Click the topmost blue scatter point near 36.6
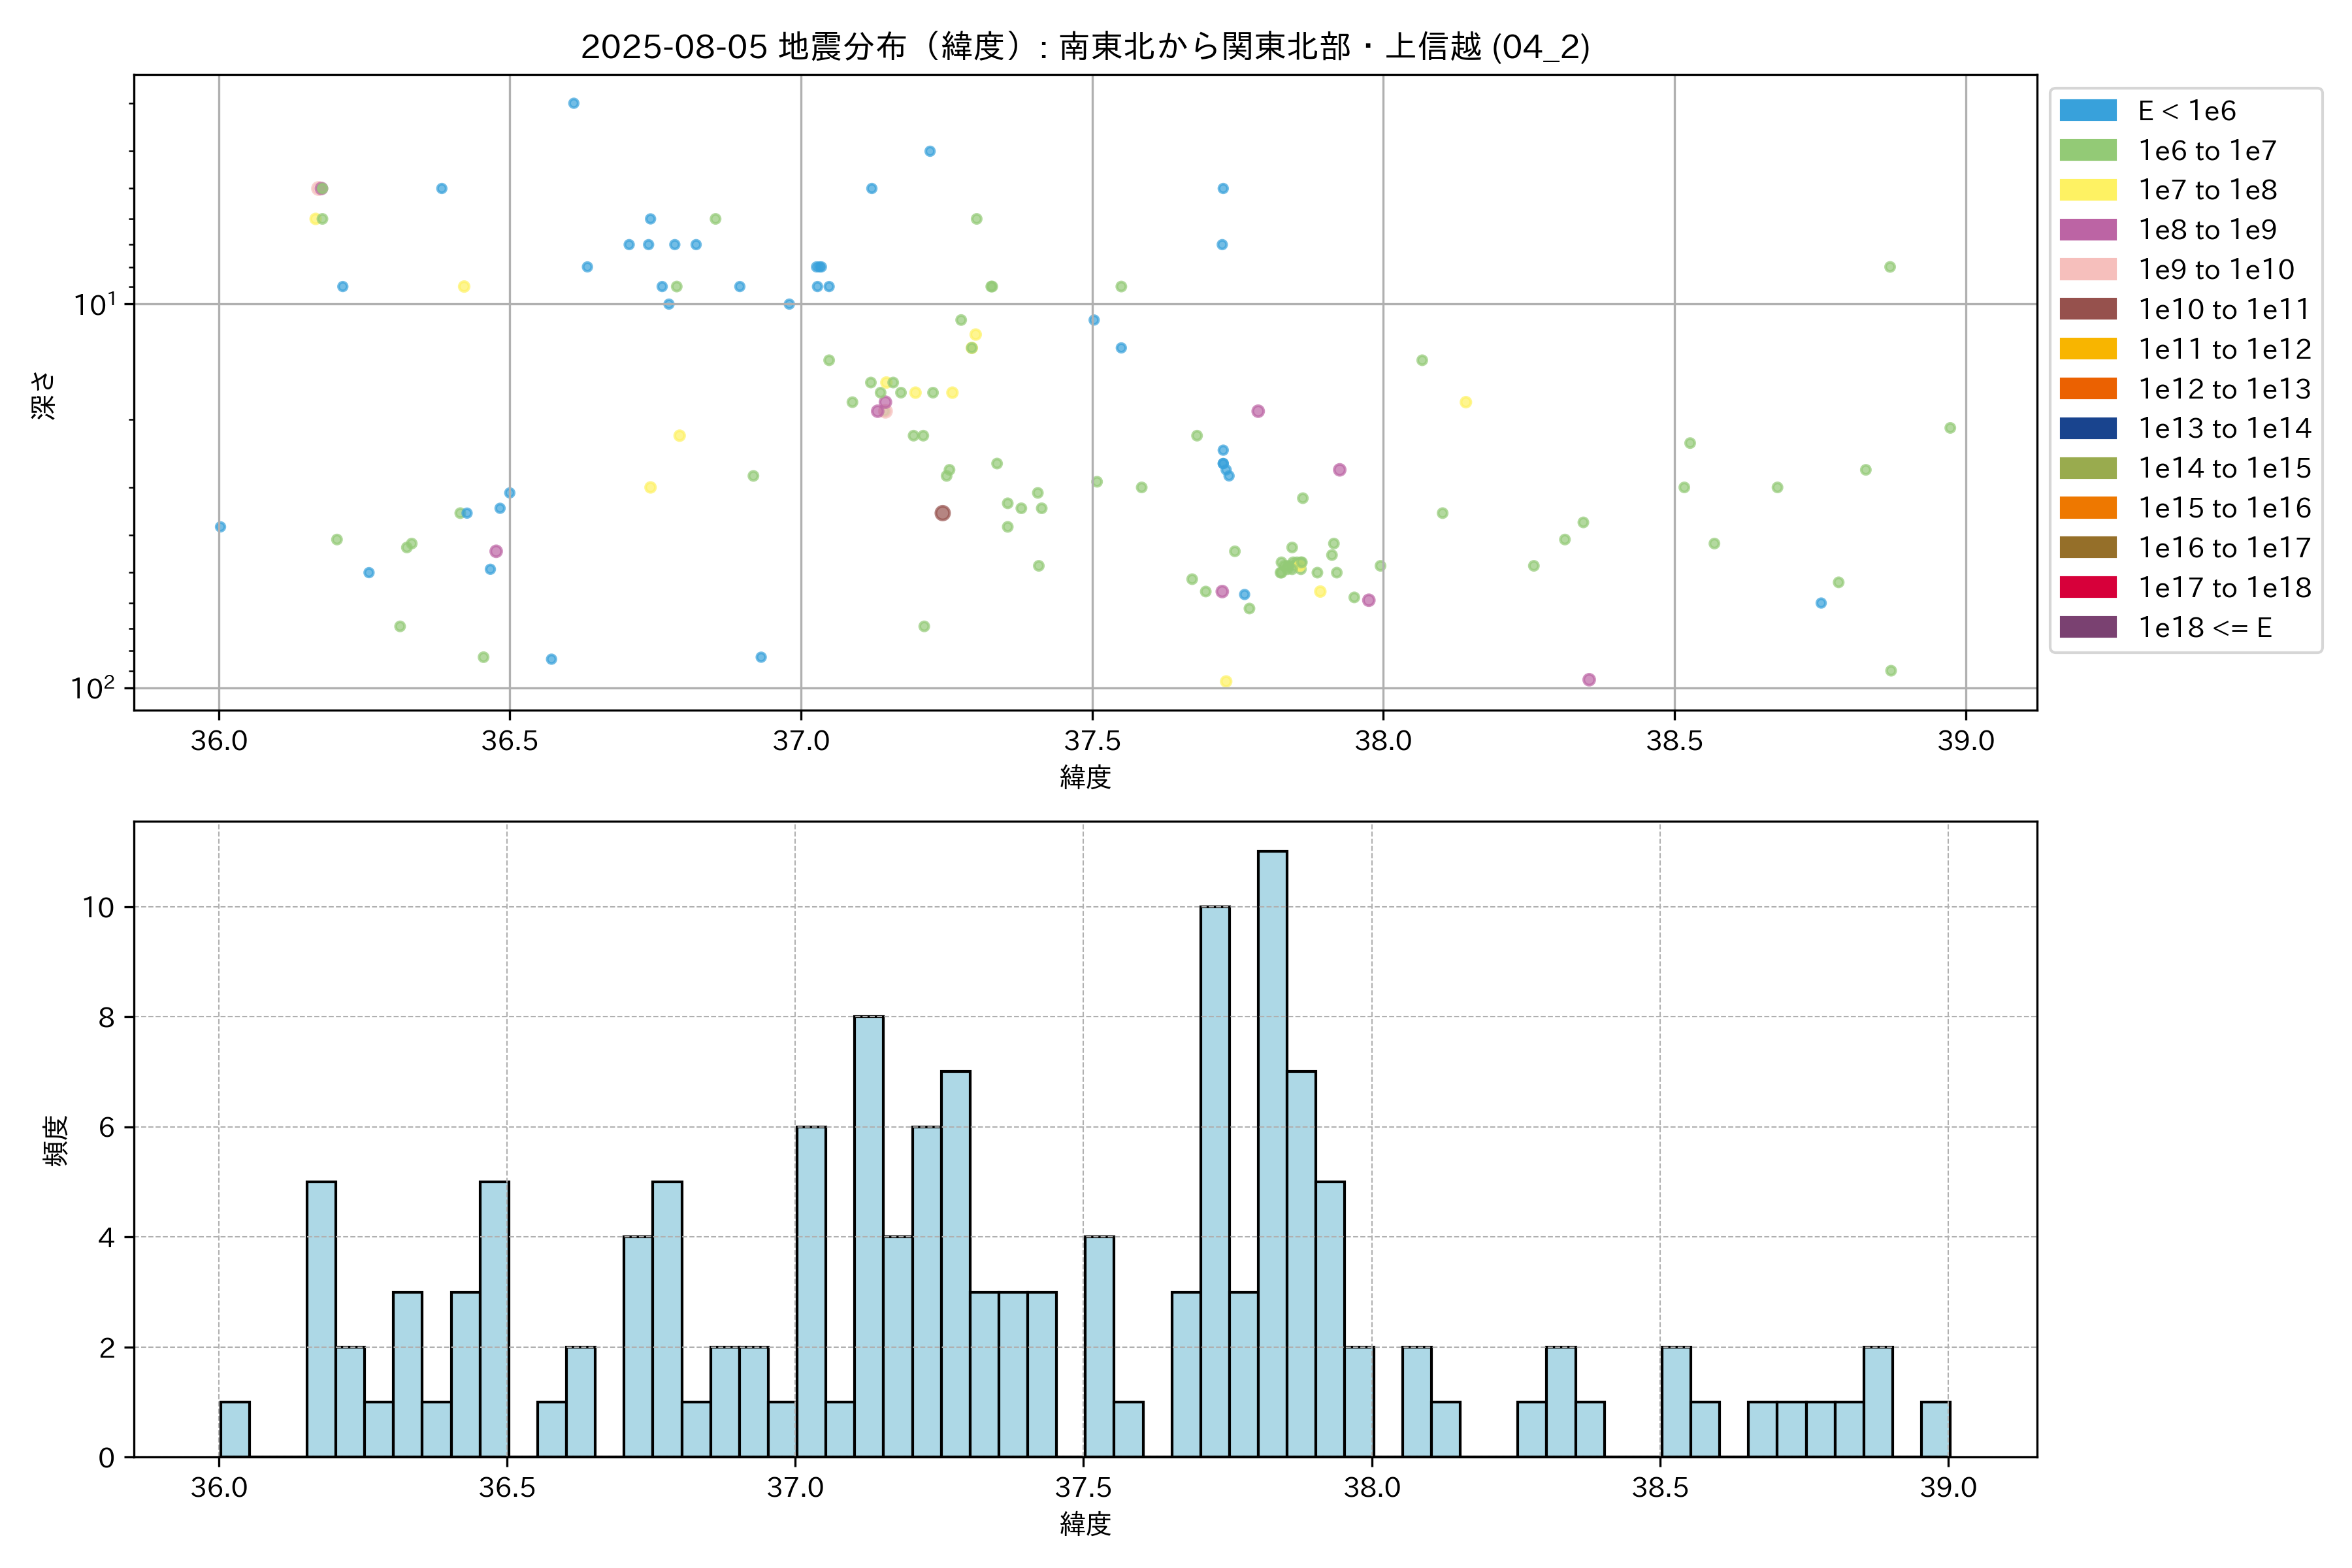Viewport: 2352px width, 1568px height. pyautogui.click(x=573, y=103)
